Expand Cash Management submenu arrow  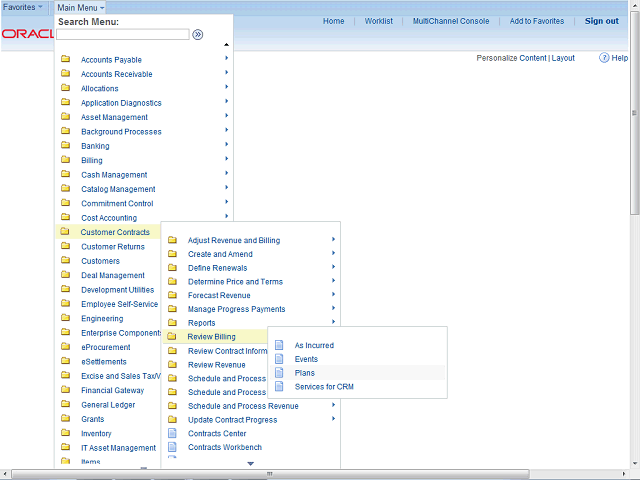click(x=227, y=173)
